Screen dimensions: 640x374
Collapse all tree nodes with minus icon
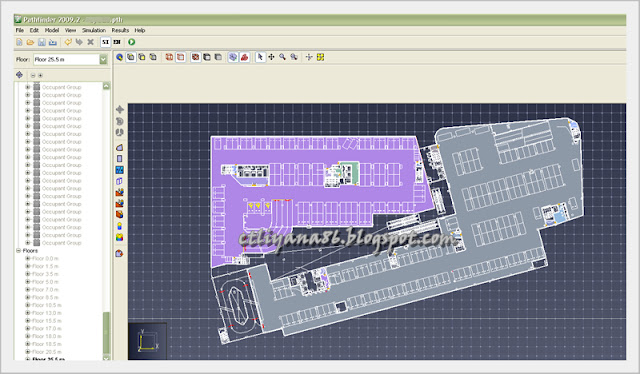point(33,76)
